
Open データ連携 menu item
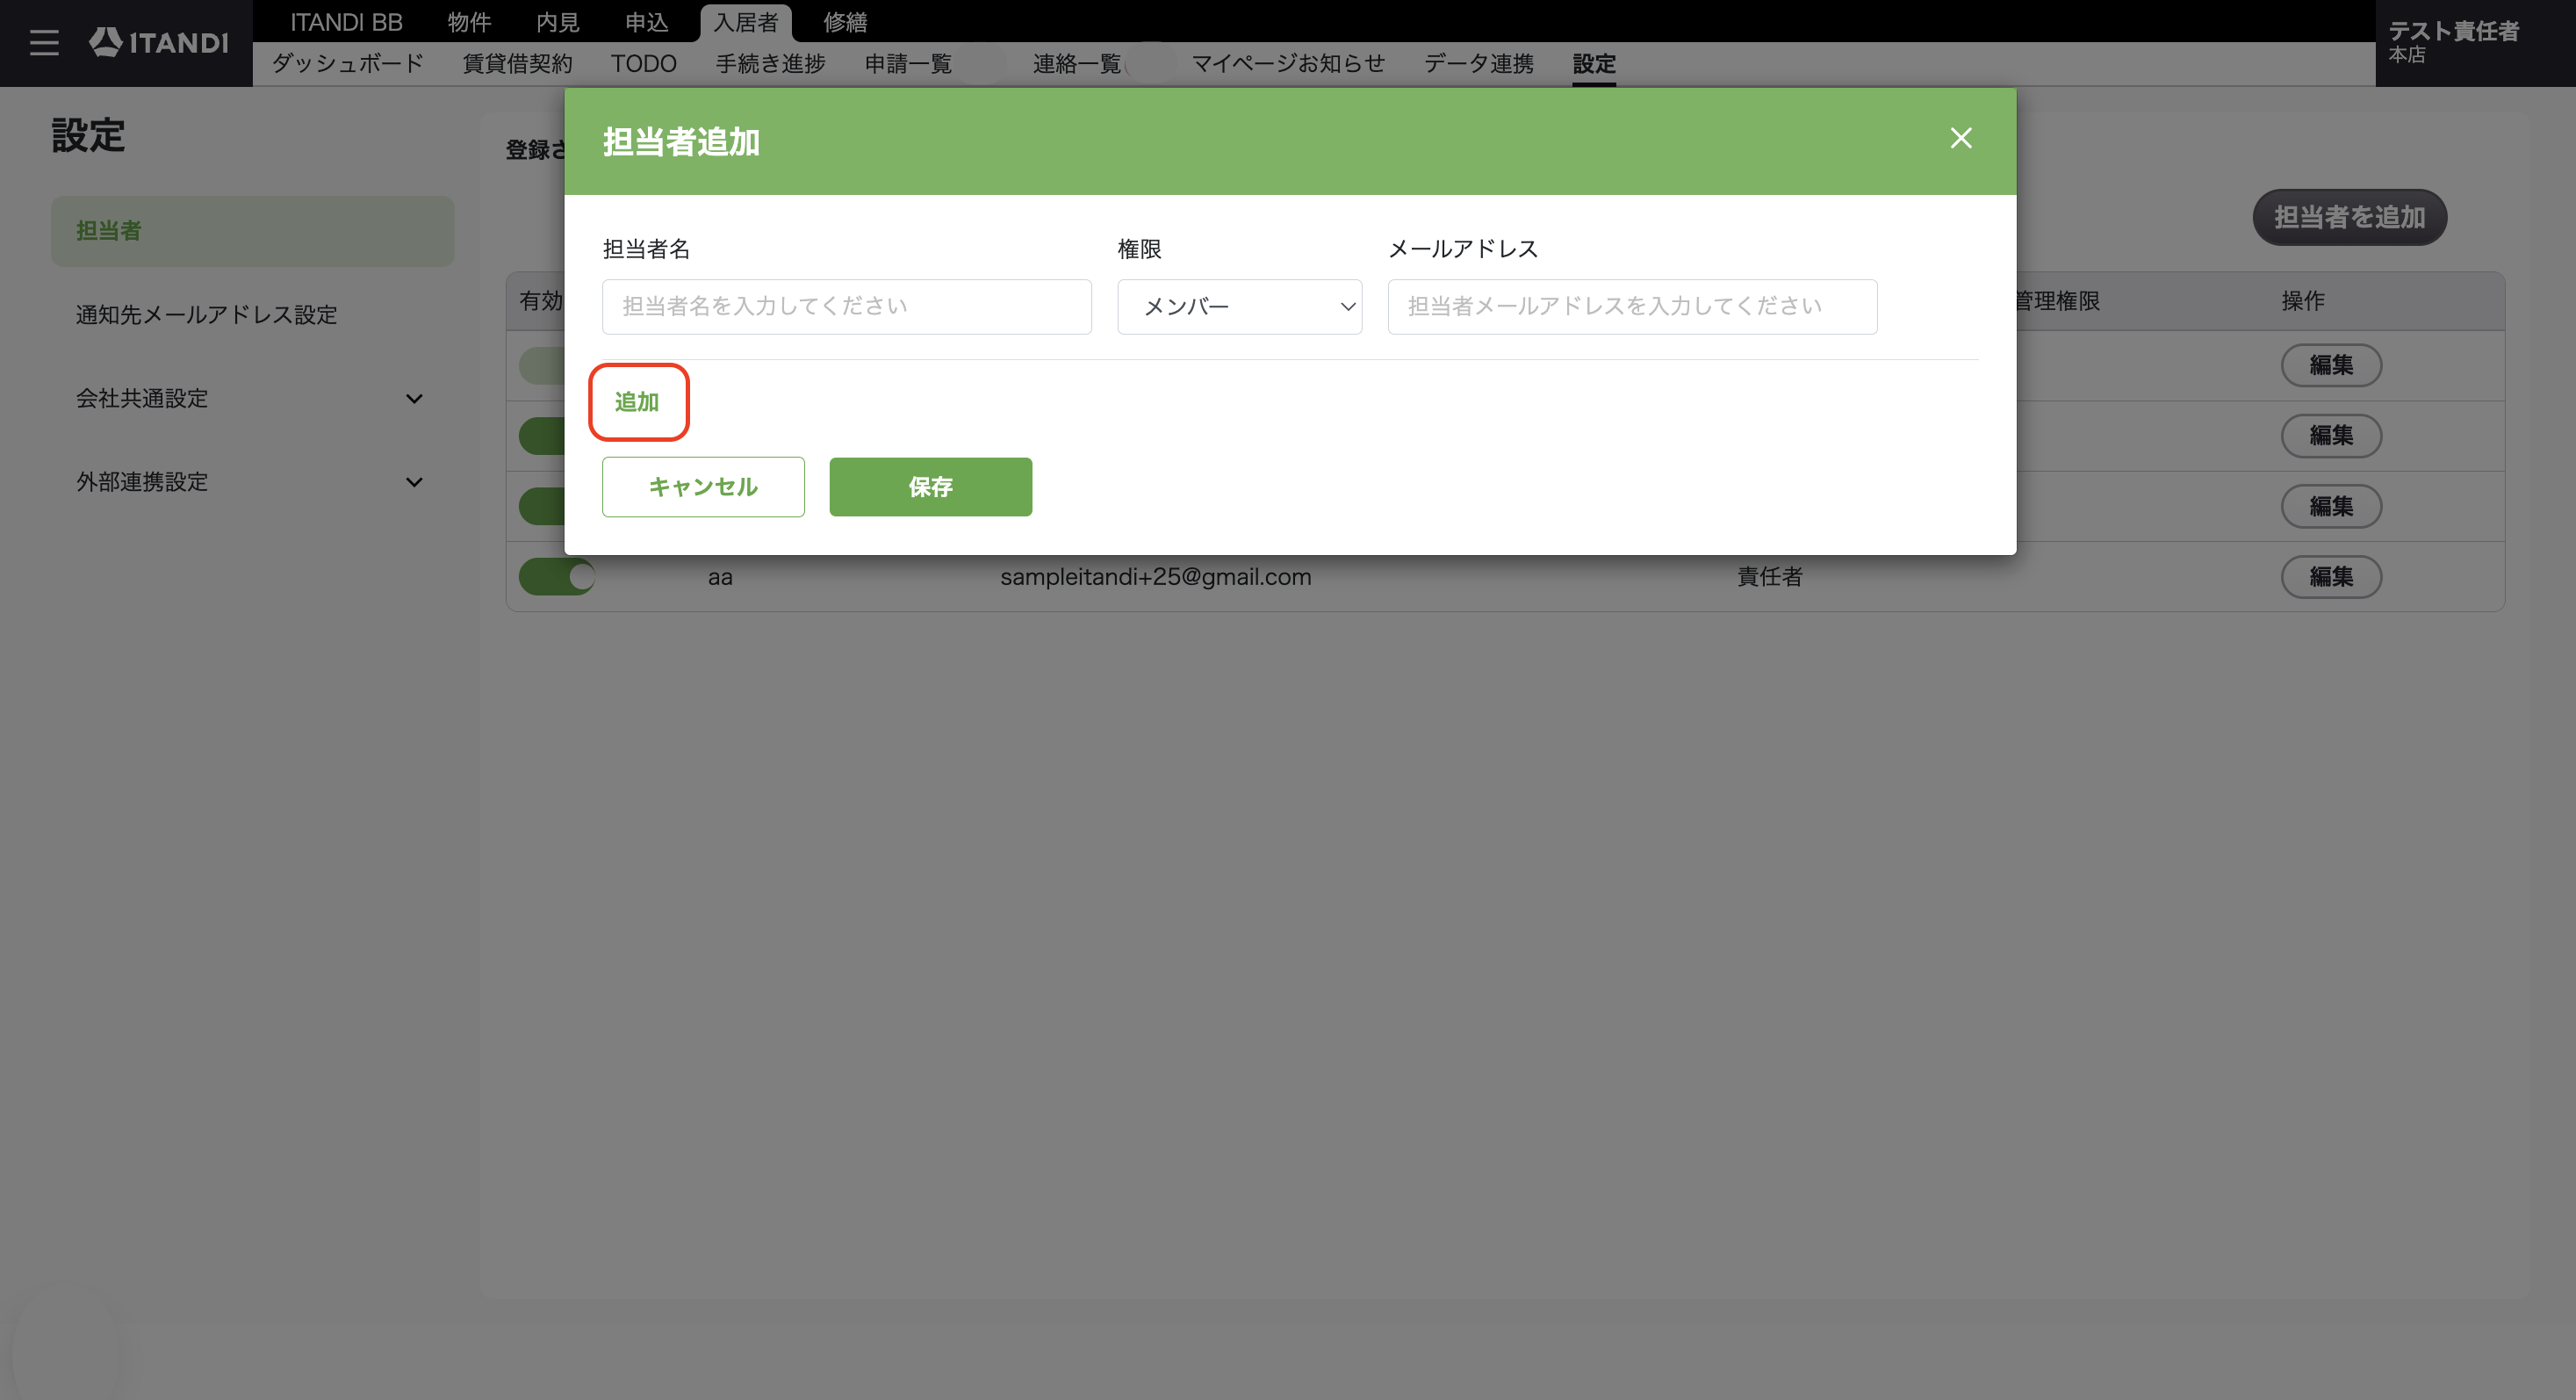tap(1478, 64)
